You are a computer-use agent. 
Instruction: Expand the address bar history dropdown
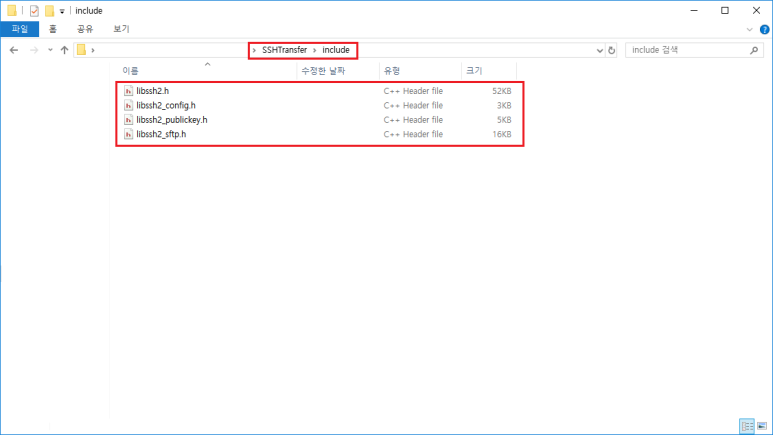click(x=599, y=50)
